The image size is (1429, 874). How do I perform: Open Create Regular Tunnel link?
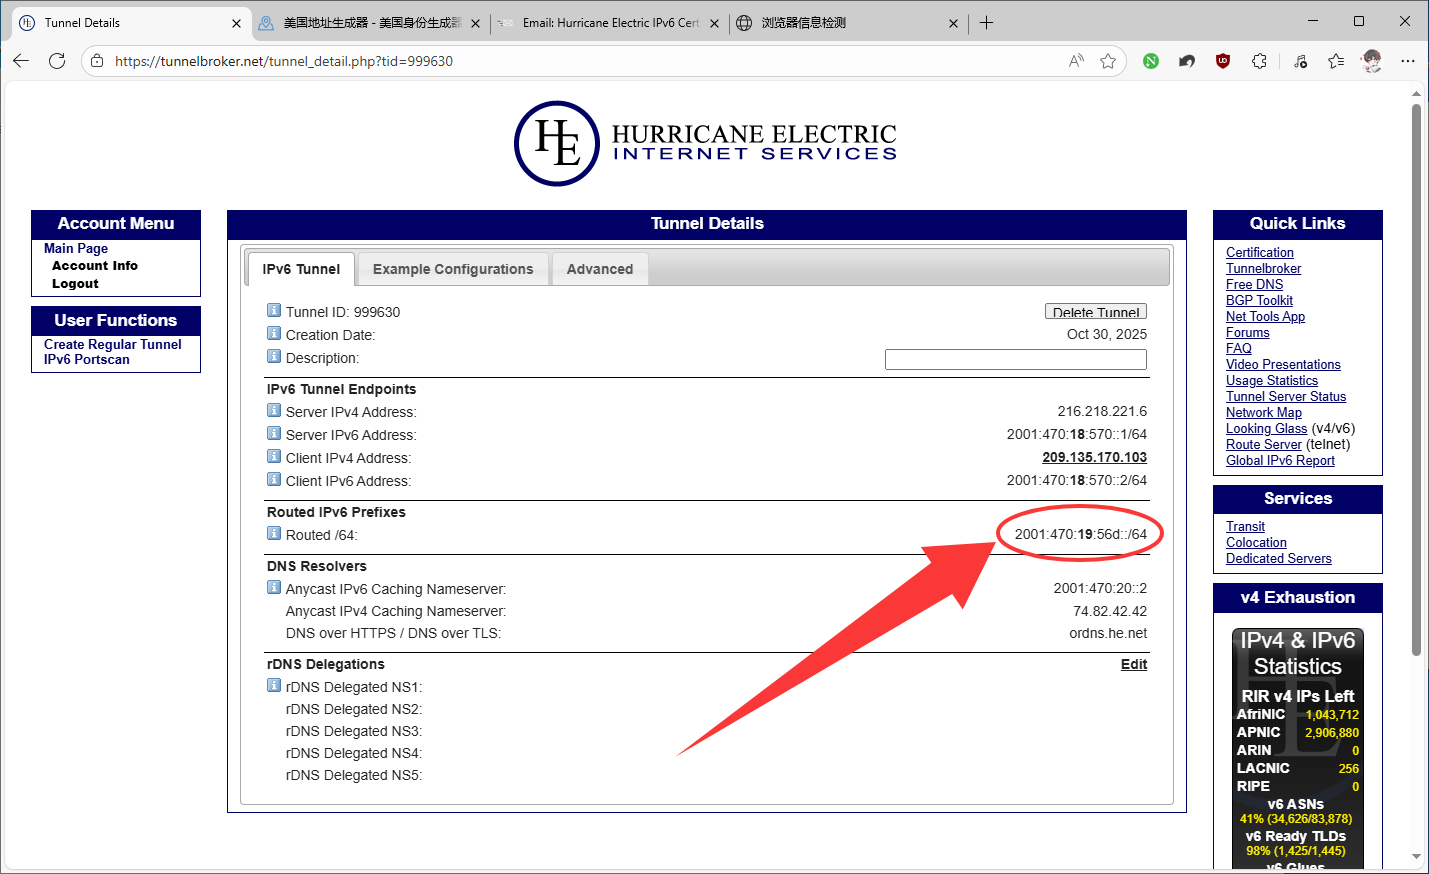[112, 344]
